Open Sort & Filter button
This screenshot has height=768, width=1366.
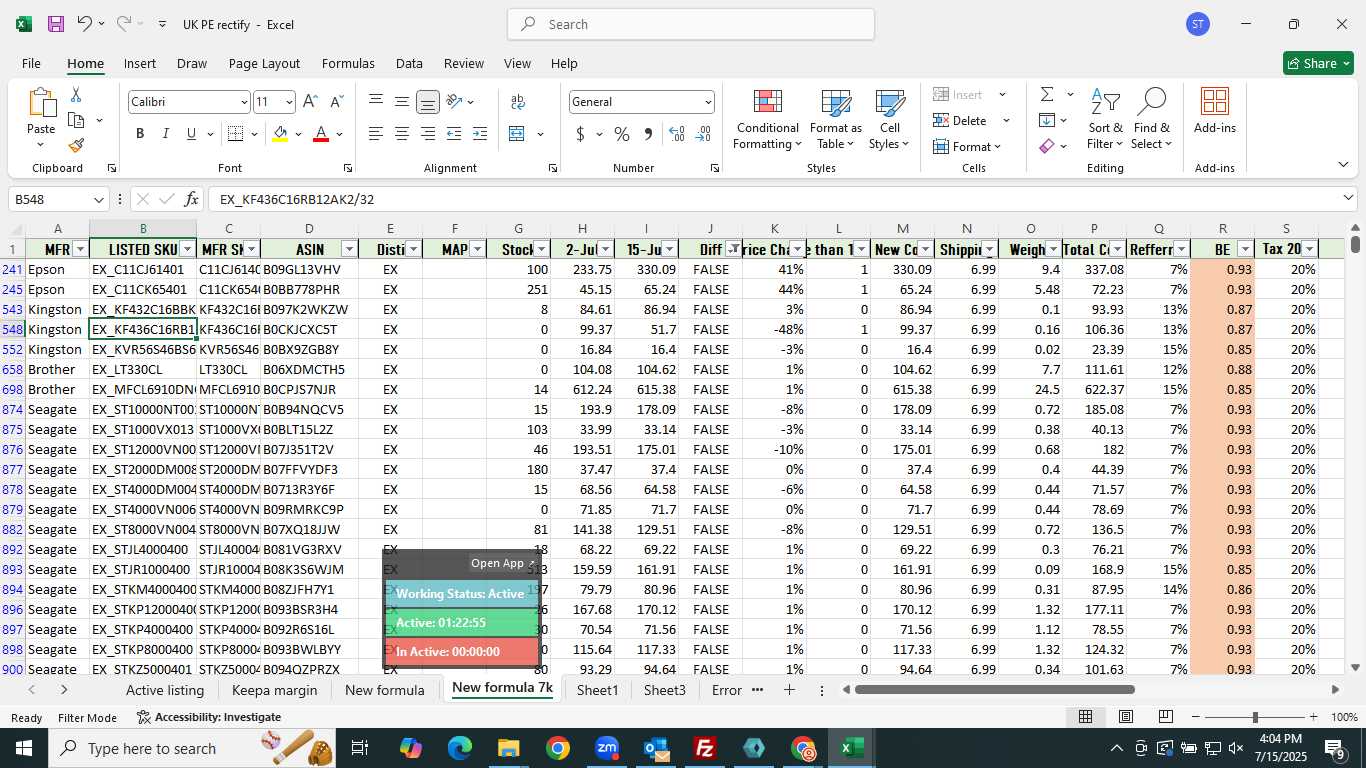tap(1105, 120)
